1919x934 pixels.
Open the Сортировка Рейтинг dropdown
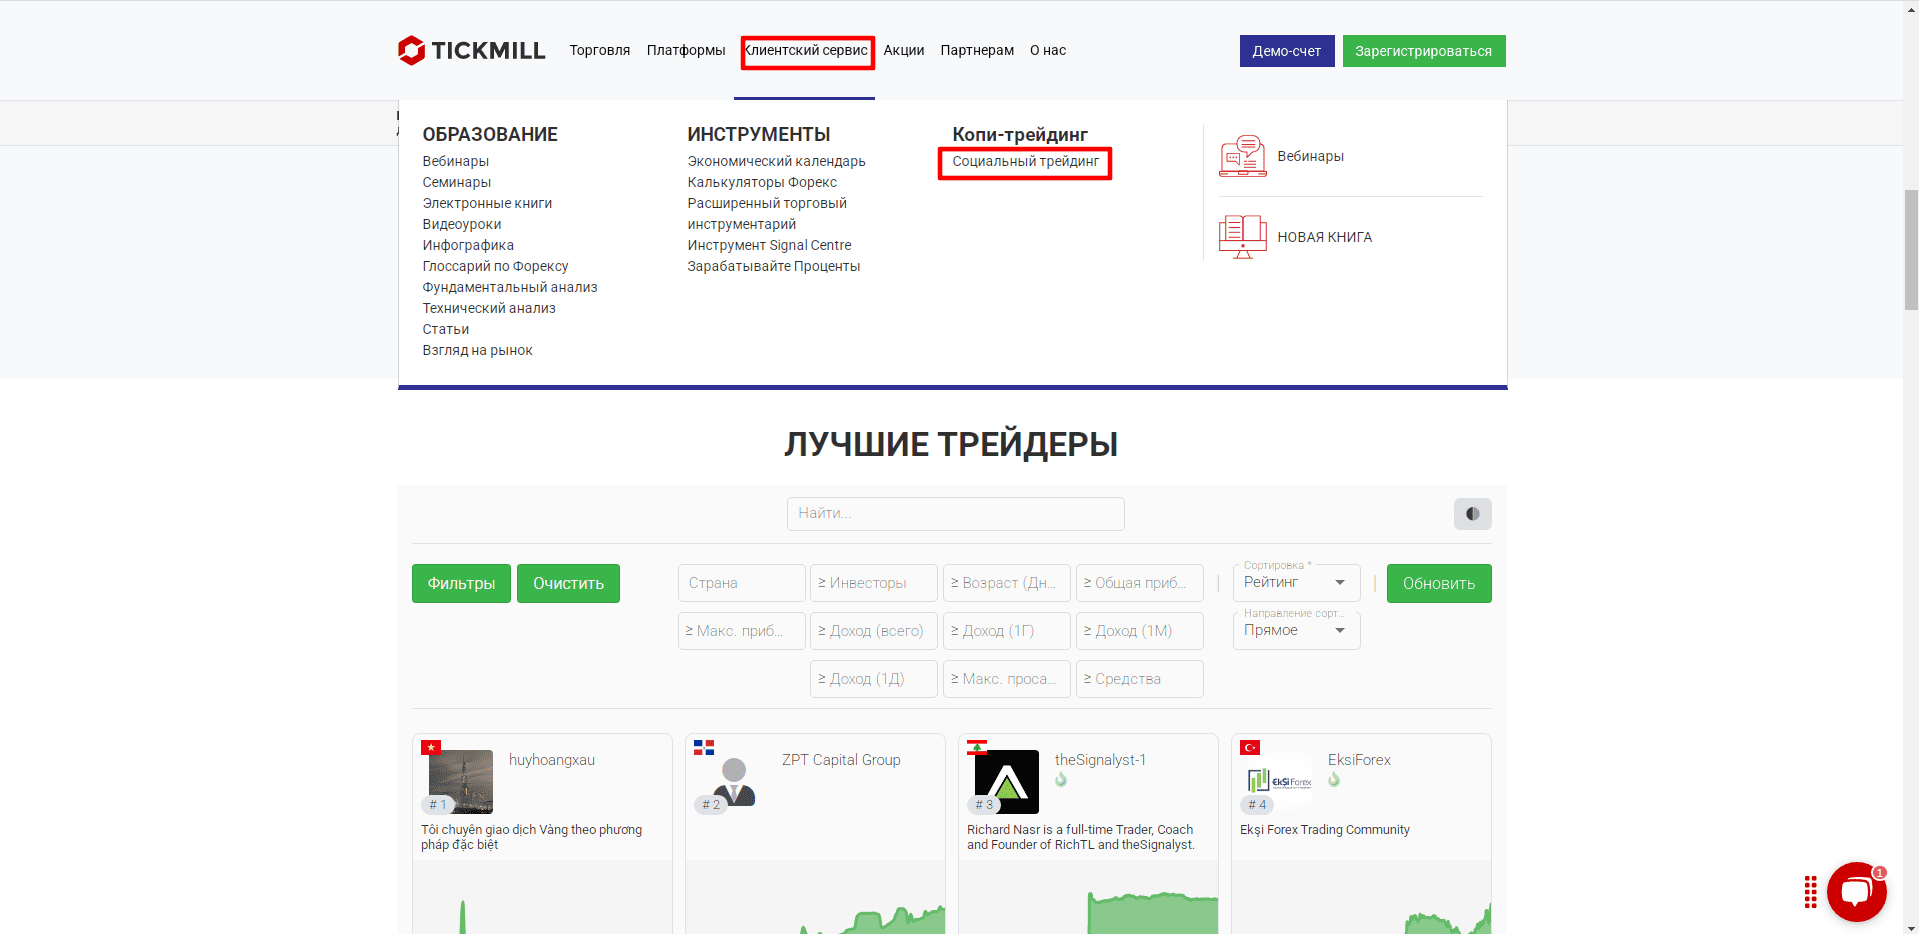click(x=1296, y=582)
